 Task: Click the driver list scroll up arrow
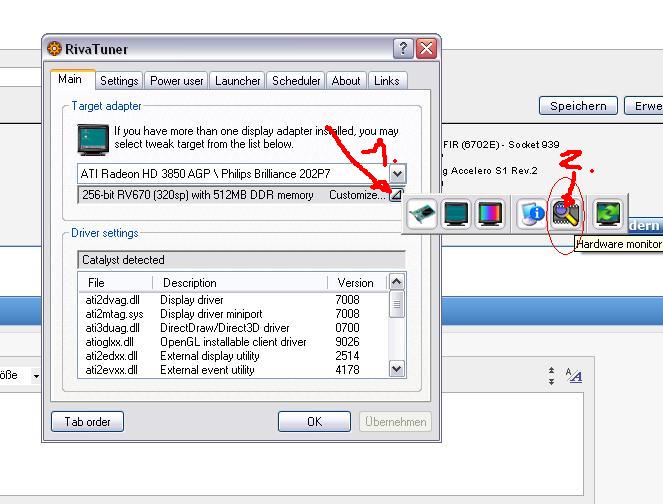397,282
